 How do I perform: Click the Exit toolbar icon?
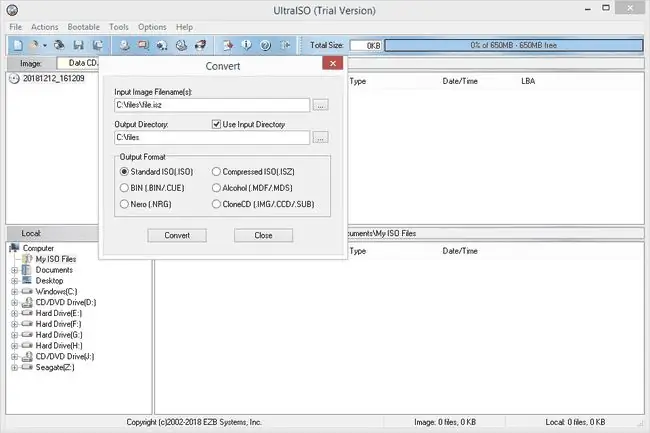285,45
